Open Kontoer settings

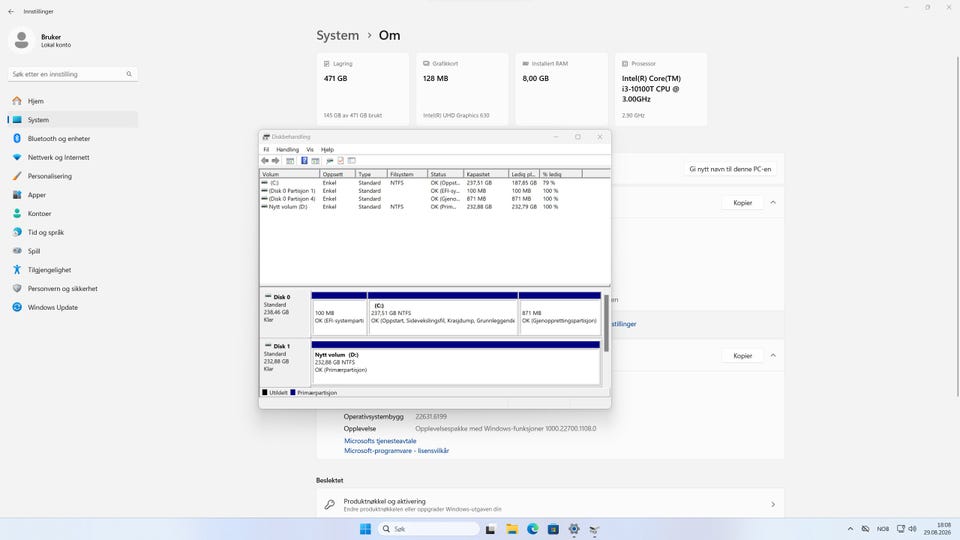click(72, 214)
